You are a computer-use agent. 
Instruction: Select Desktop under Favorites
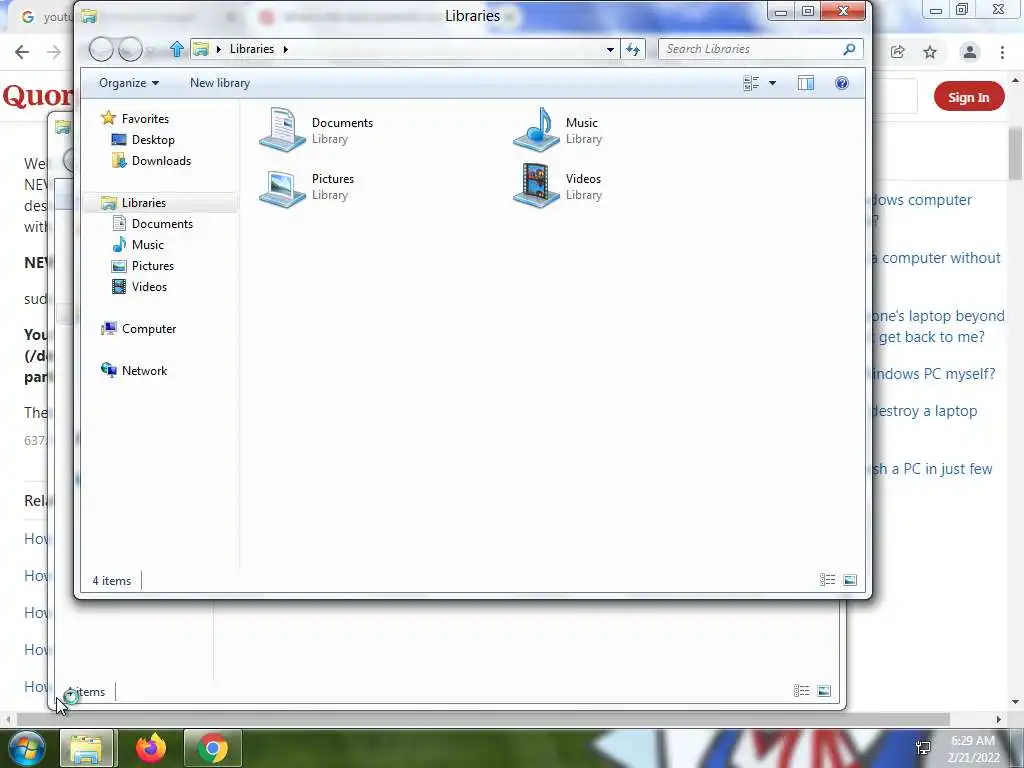tap(153, 140)
